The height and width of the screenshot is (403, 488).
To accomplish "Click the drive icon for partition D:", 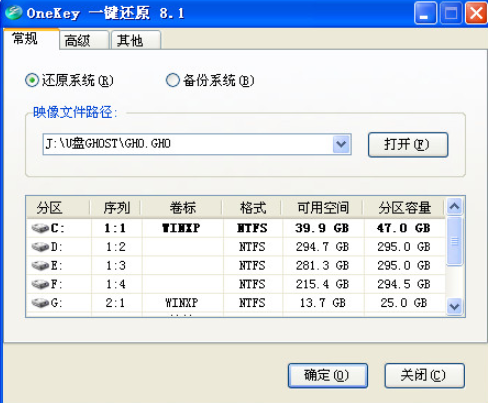I will (x=40, y=247).
